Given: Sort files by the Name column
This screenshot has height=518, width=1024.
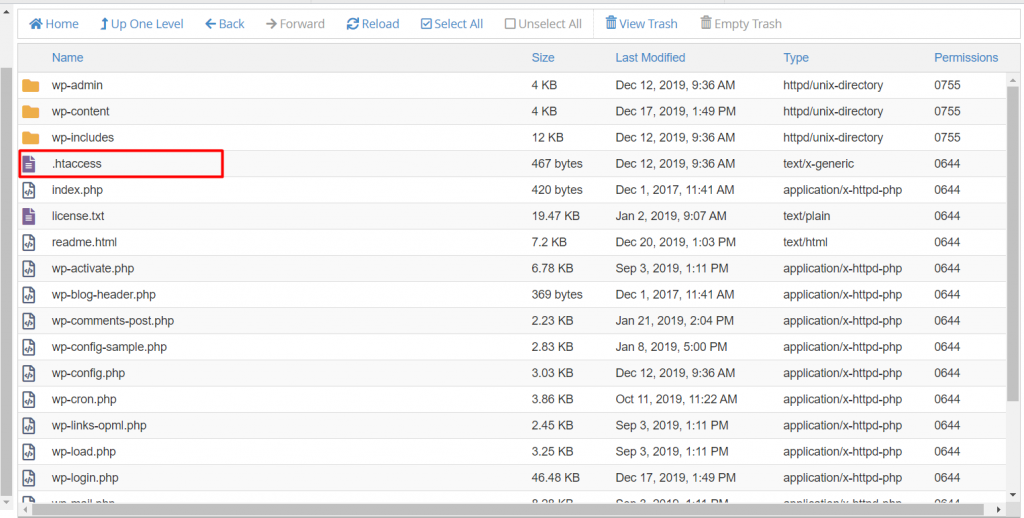Looking at the screenshot, I should [68, 58].
